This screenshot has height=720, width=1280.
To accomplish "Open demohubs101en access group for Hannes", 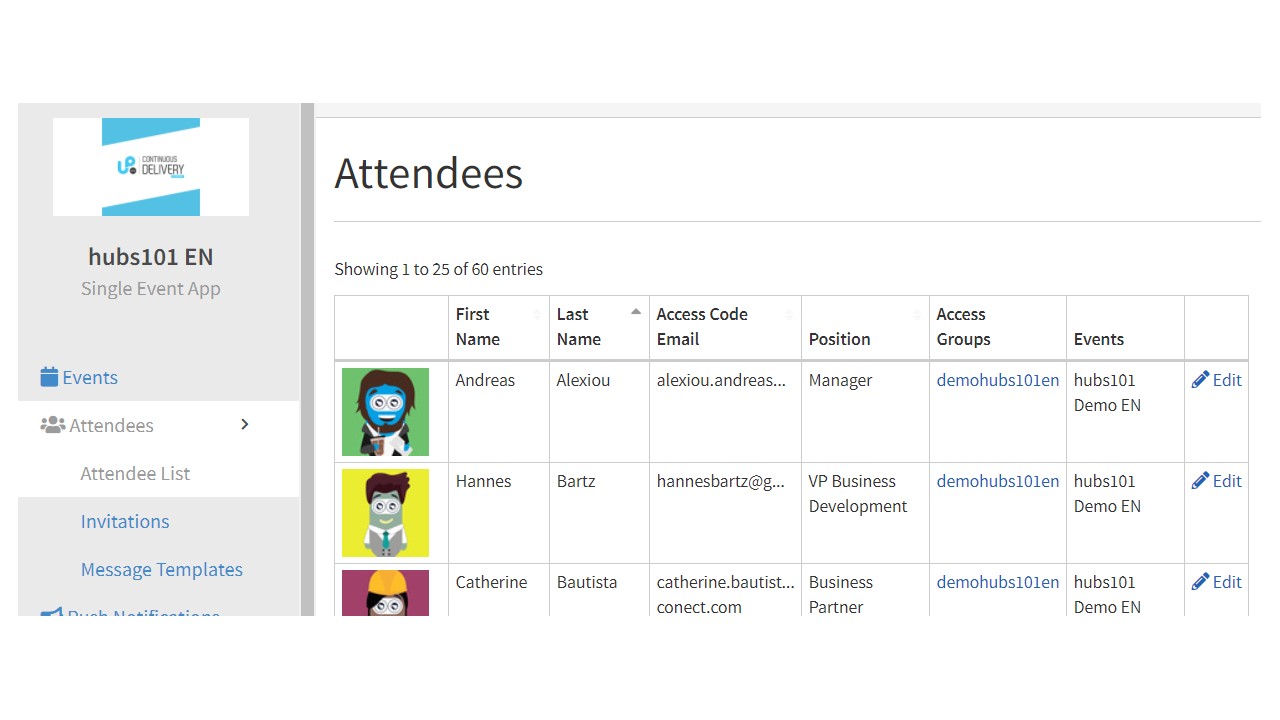I will 998,481.
